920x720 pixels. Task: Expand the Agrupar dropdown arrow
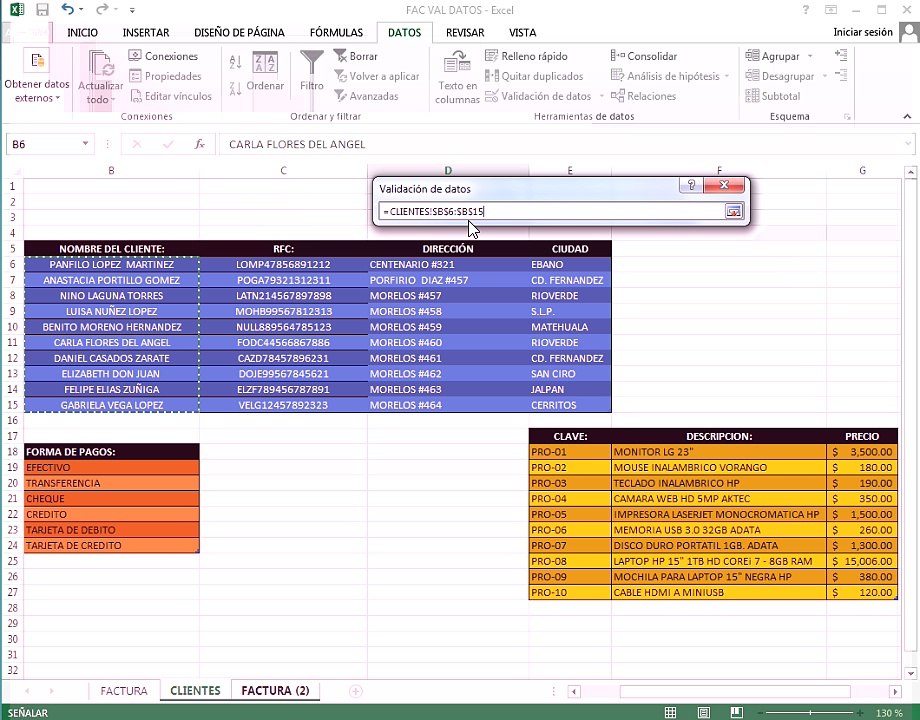pos(810,56)
